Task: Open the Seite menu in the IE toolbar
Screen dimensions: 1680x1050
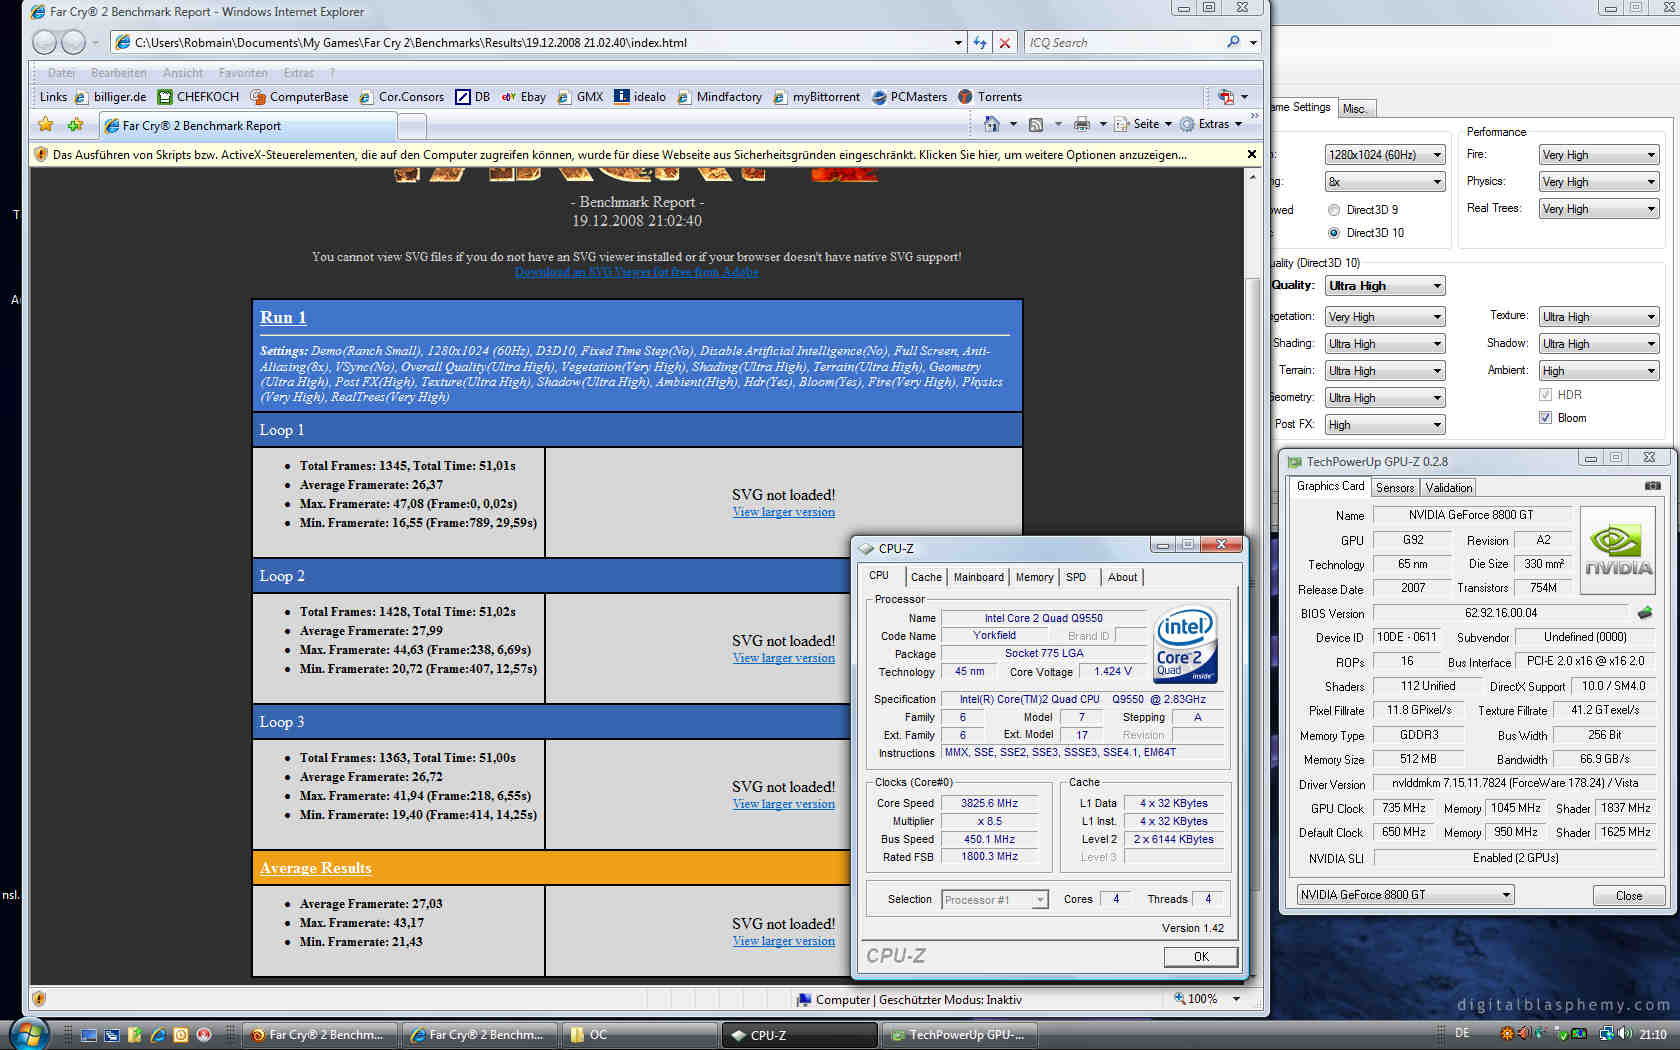Action: click(x=1144, y=124)
